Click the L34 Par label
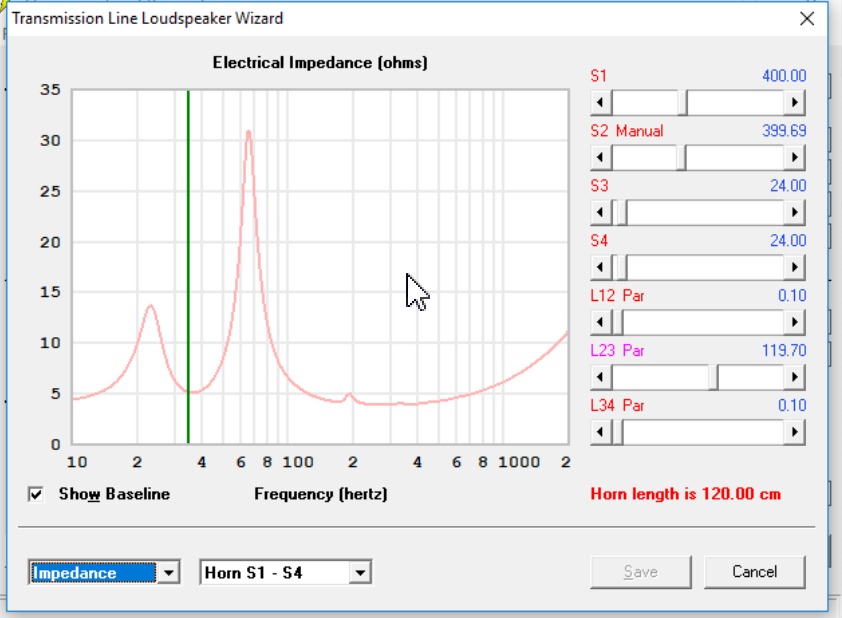This screenshot has height=618, width=842. point(617,405)
